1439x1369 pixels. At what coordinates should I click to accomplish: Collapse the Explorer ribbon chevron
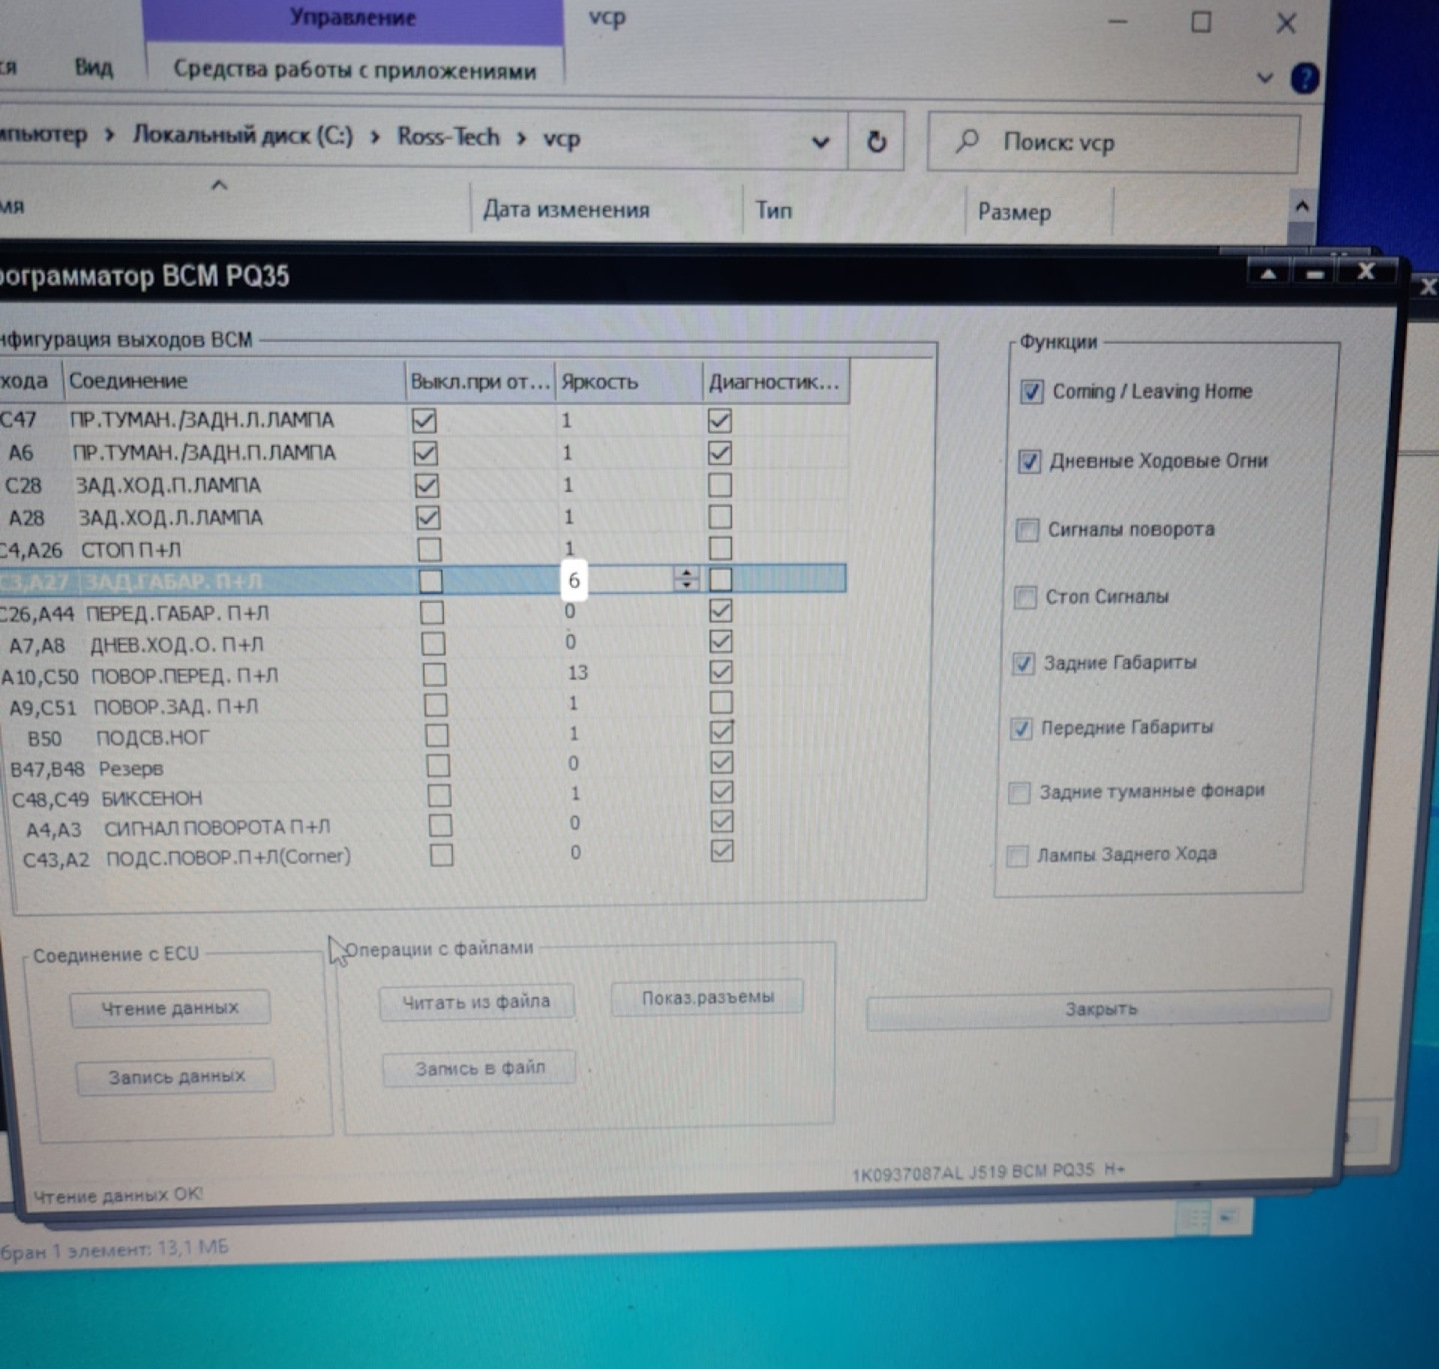point(1265,78)
